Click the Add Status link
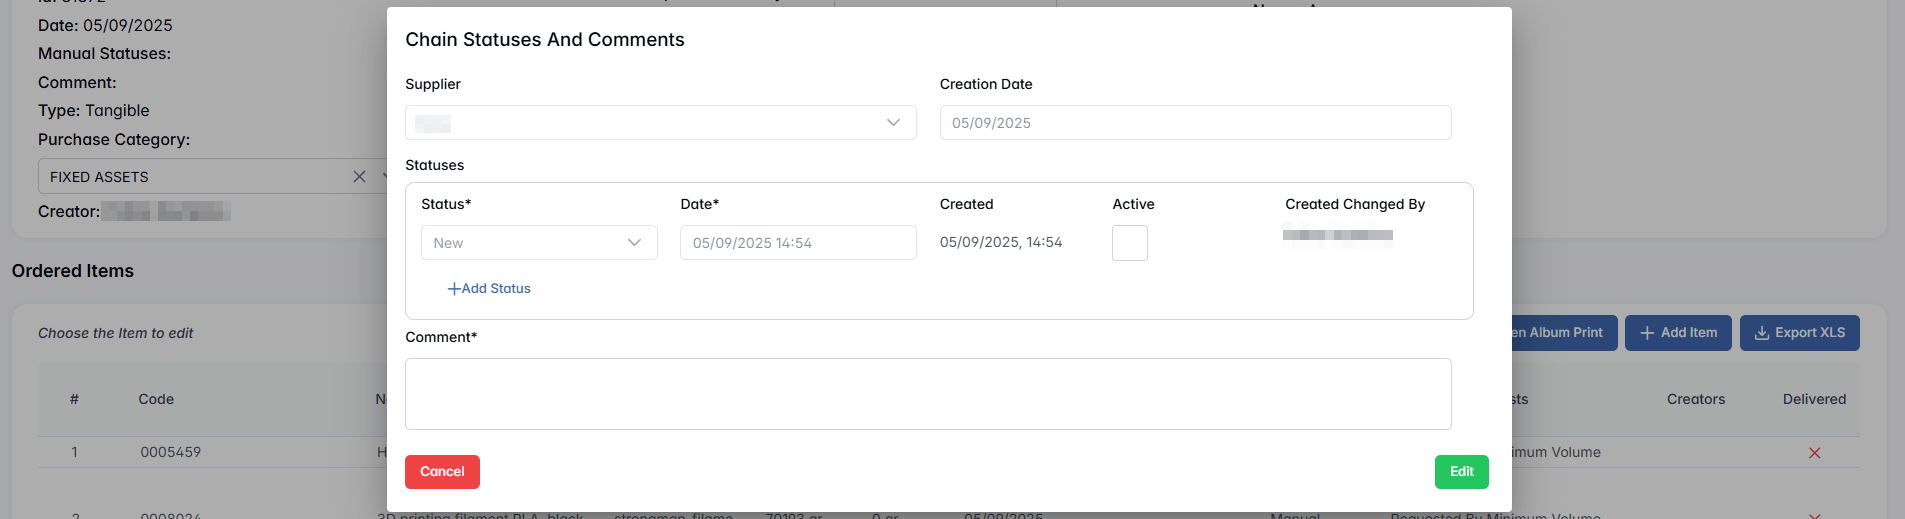This screenshot has height=519, width=1905. coord(495,289)
